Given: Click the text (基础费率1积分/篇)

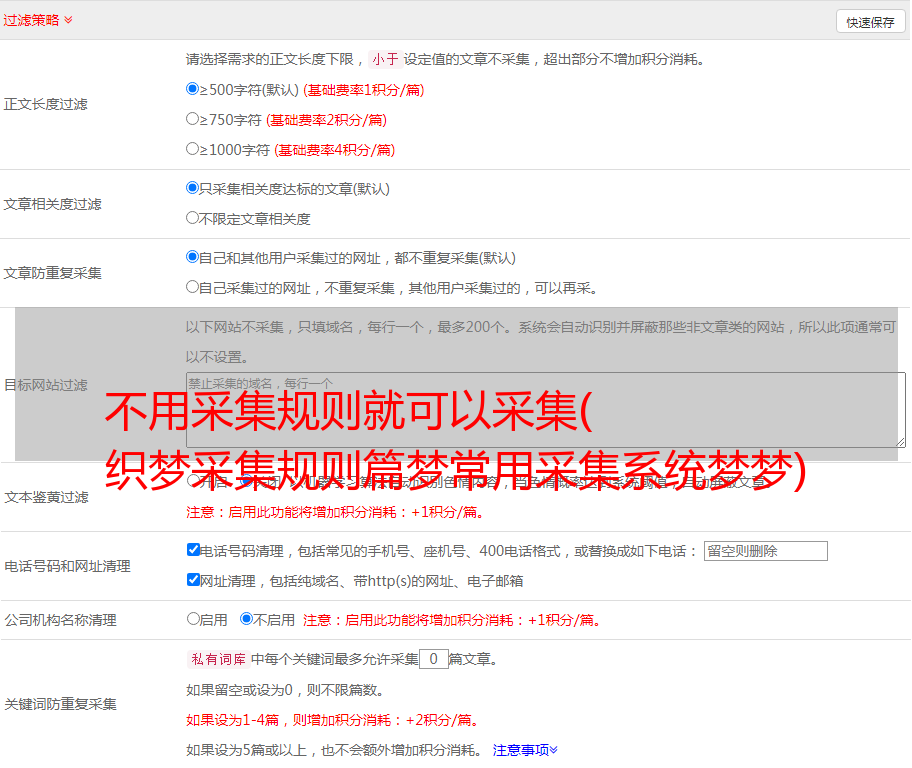Looking at the screenshot, I should click(364, 90).
